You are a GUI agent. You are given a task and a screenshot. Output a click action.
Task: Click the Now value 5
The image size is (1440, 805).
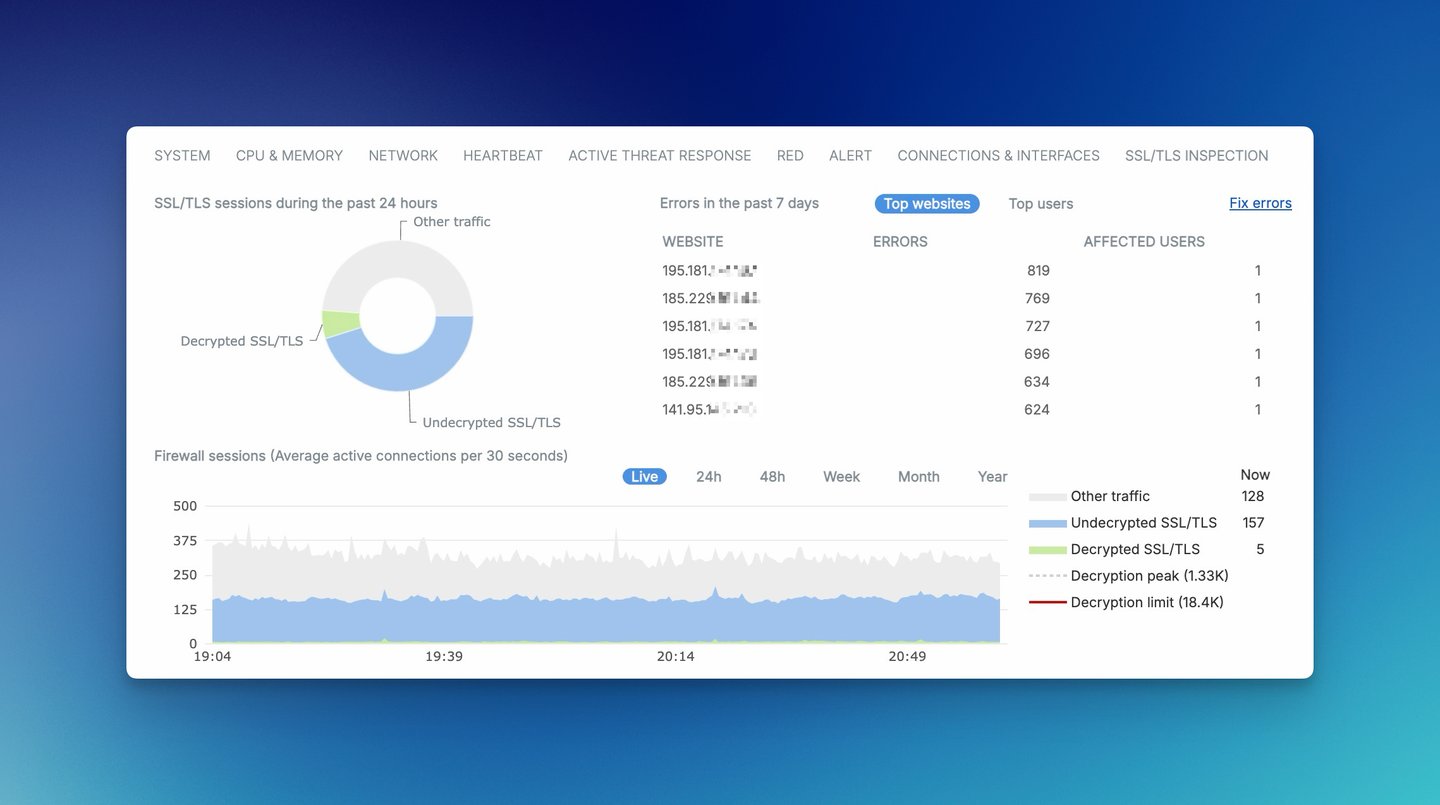(x=1260, y=550)
